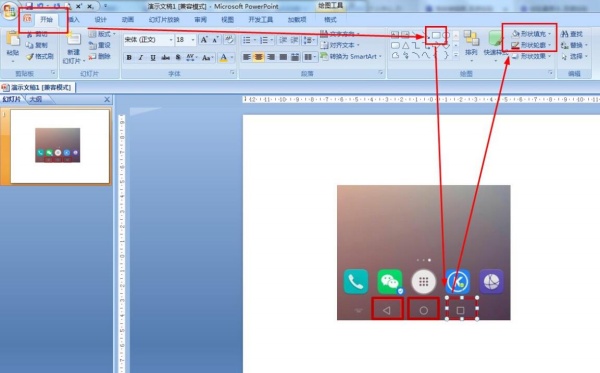
Task: Open Shape Outline (形状轮廓) dropdown
Action: point(532,45)
